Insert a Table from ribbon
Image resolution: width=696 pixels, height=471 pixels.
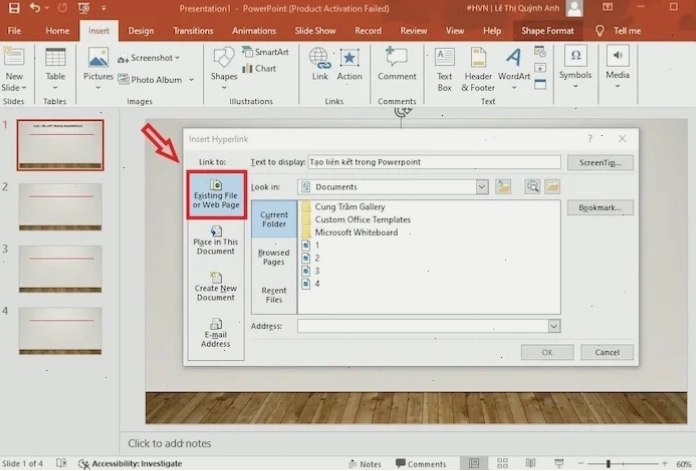pos(55,70)
